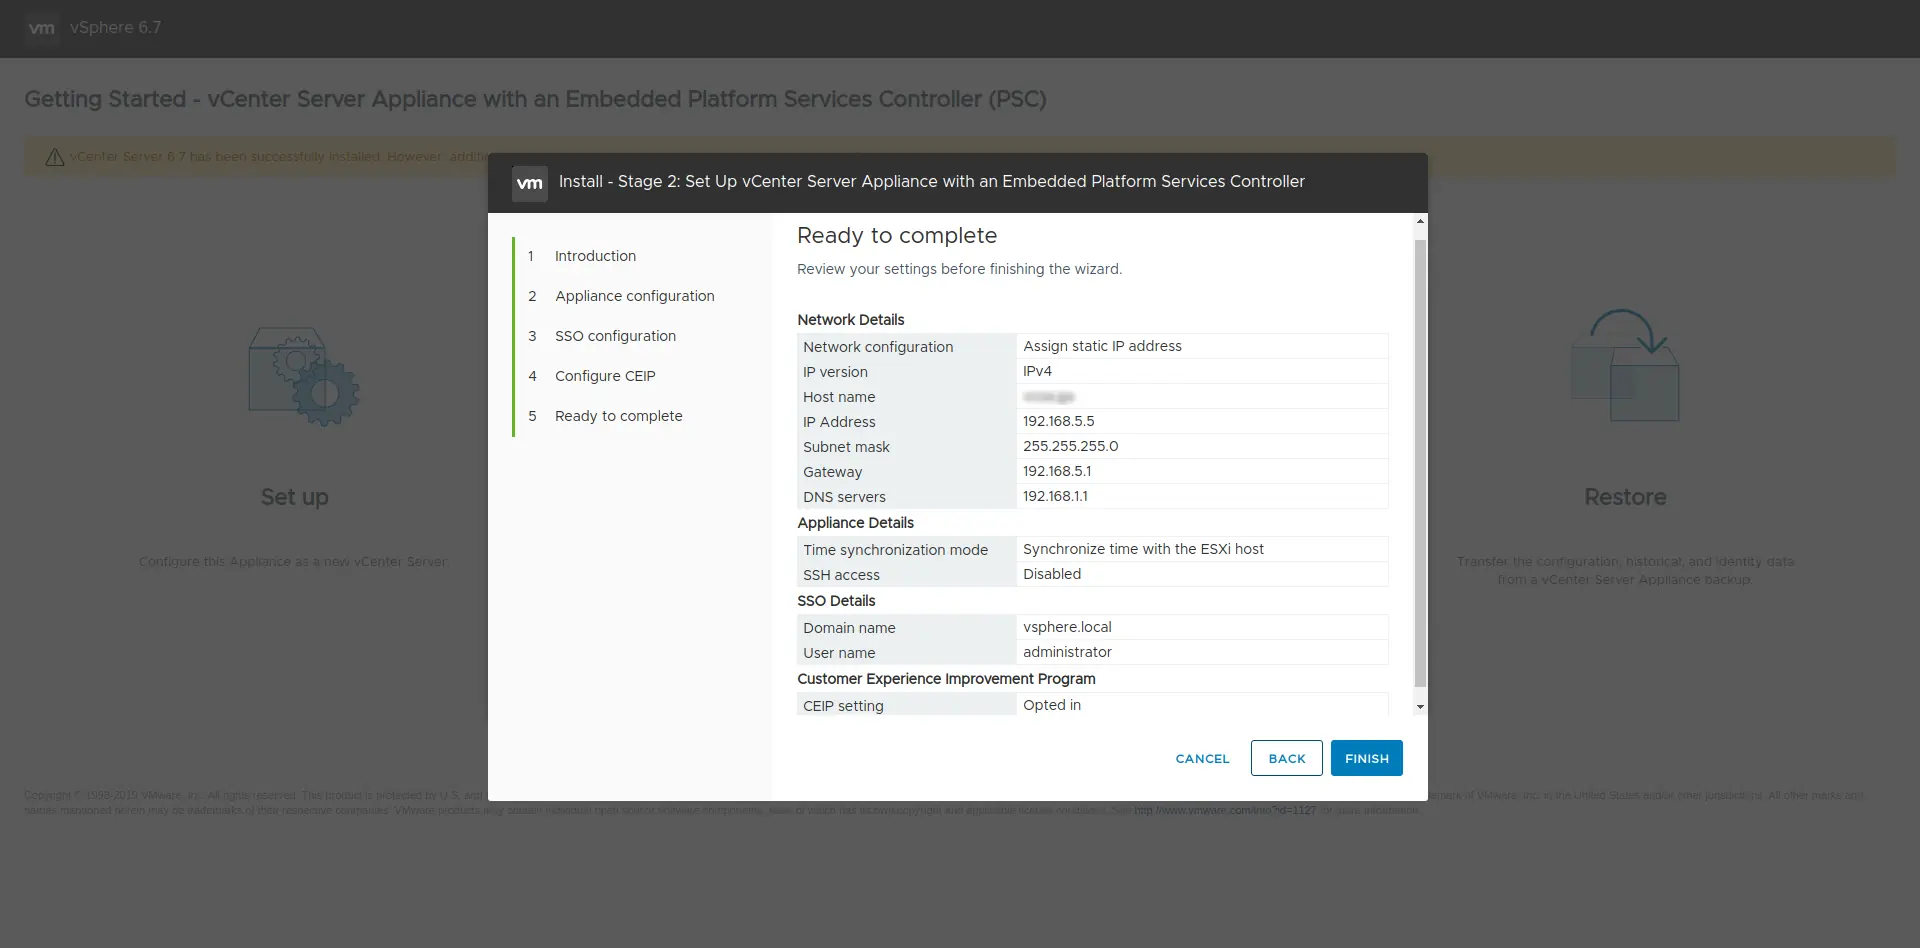Go to Appliance configuration step
The image size is (1920, 948).
pyautogui.click(x=635, y=296)
